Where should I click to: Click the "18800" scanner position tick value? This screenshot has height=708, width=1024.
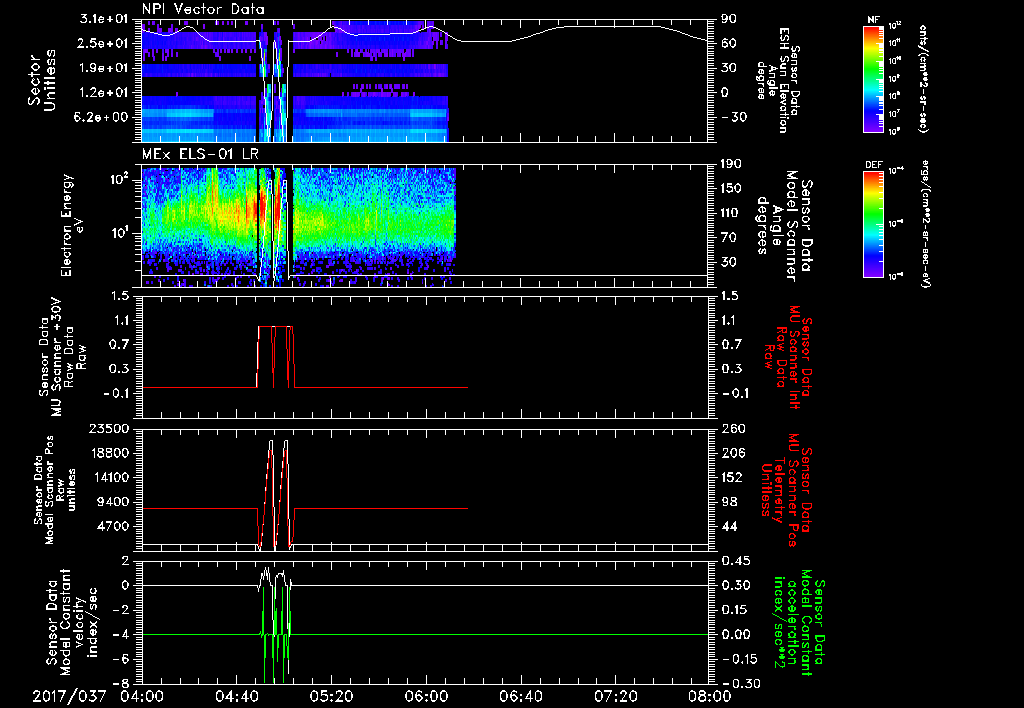click(109, 453)
